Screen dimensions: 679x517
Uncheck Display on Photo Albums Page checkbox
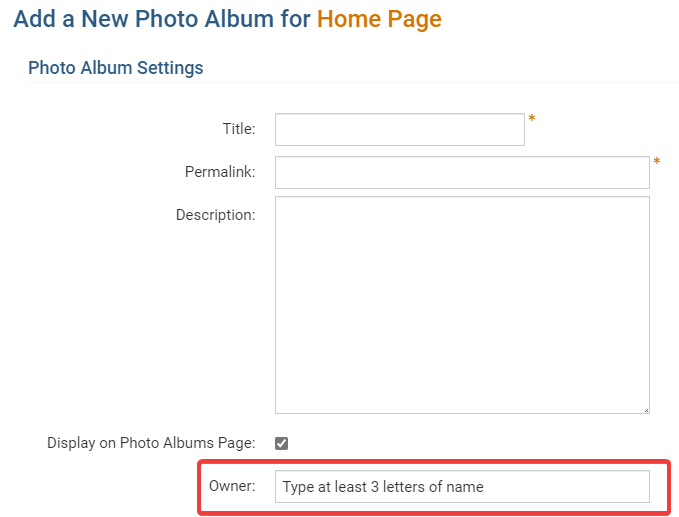point(282,443)
